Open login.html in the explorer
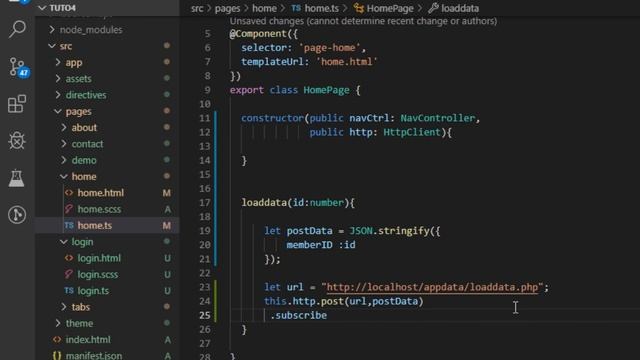The height and width of the screenshot is (360, 640). coord(99,258)
